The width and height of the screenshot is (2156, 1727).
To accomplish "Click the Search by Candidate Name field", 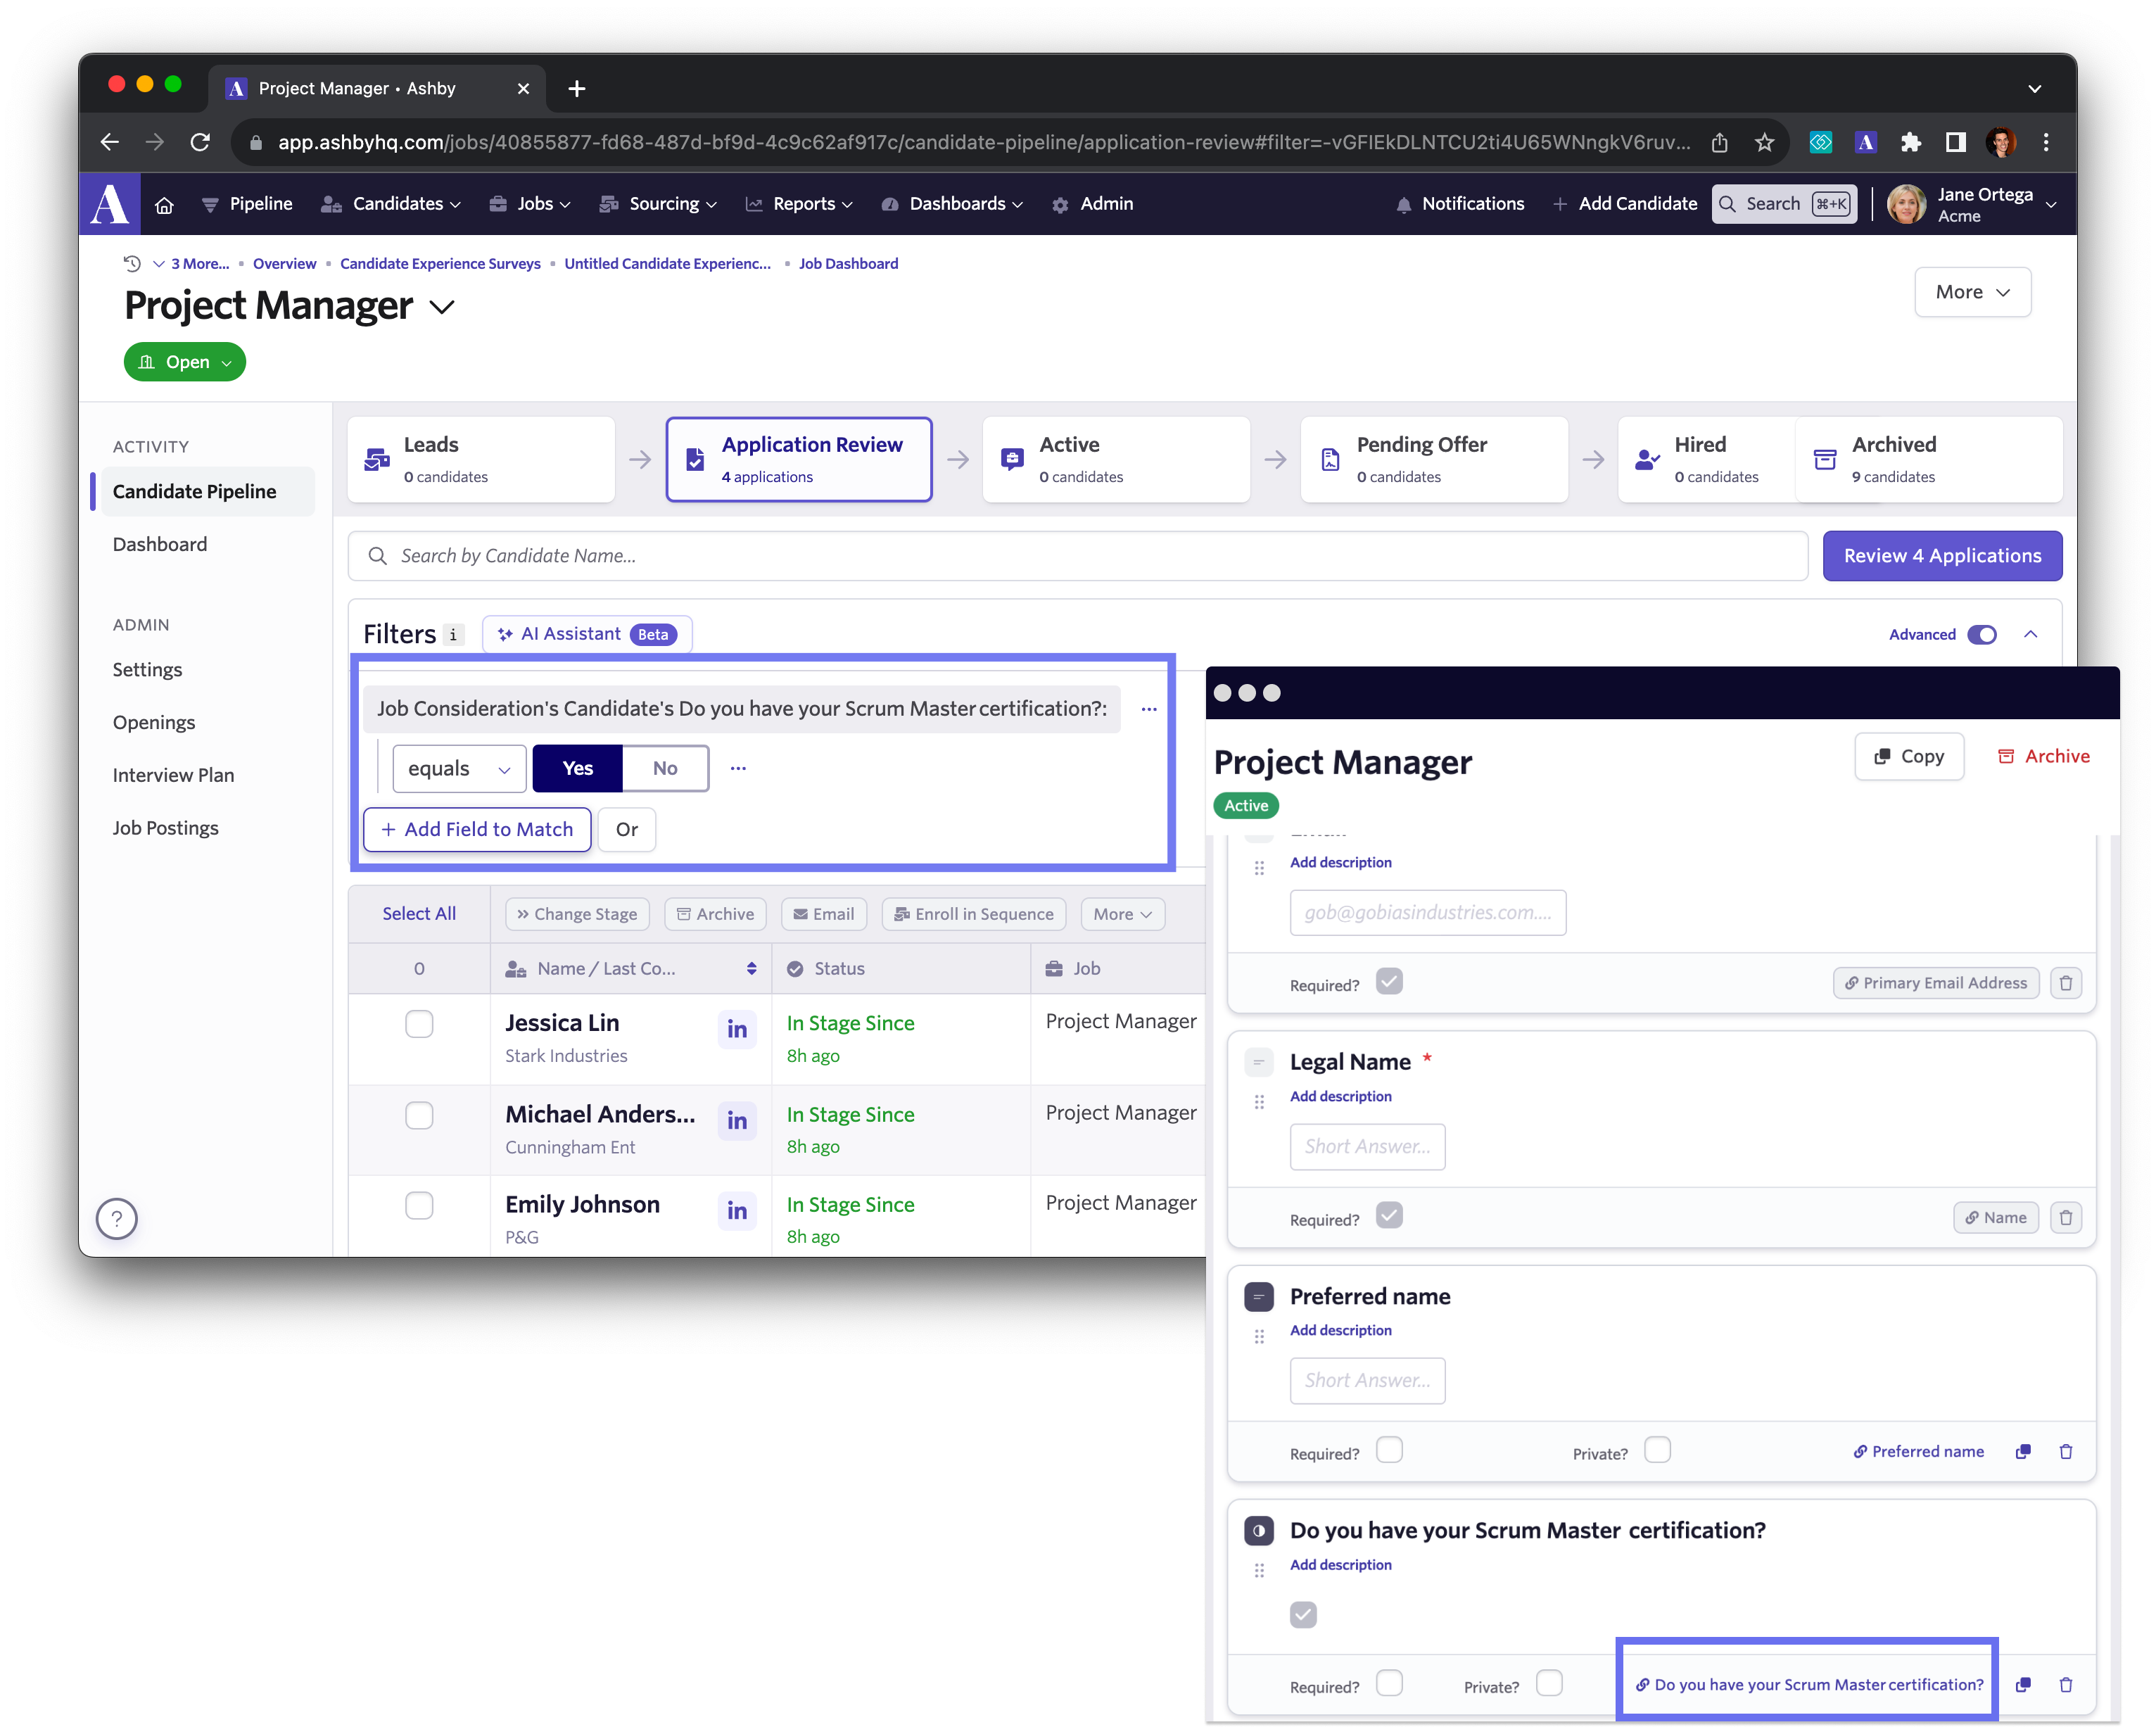I will [x=1077, y=556].
